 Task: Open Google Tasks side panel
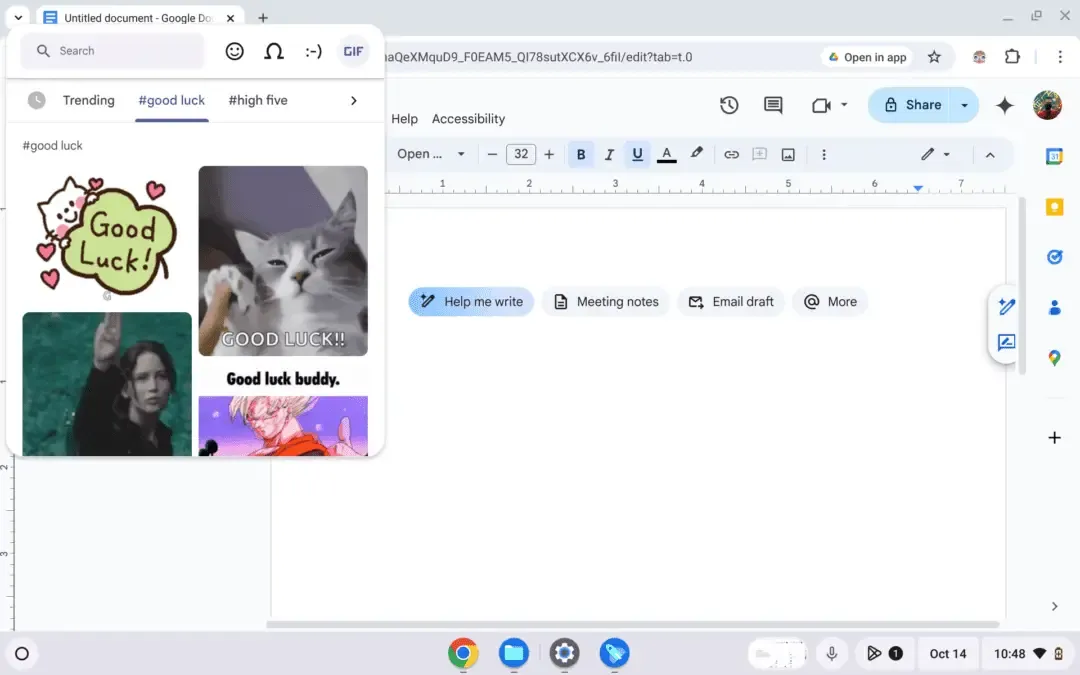pyautogui.click(x=1054, y=257)
